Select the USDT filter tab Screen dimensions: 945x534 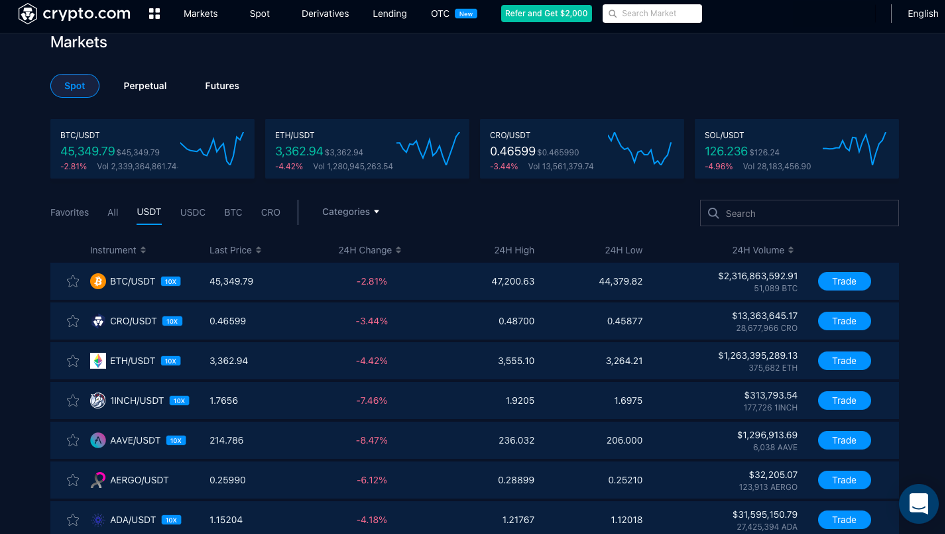(x=149, y=212)
